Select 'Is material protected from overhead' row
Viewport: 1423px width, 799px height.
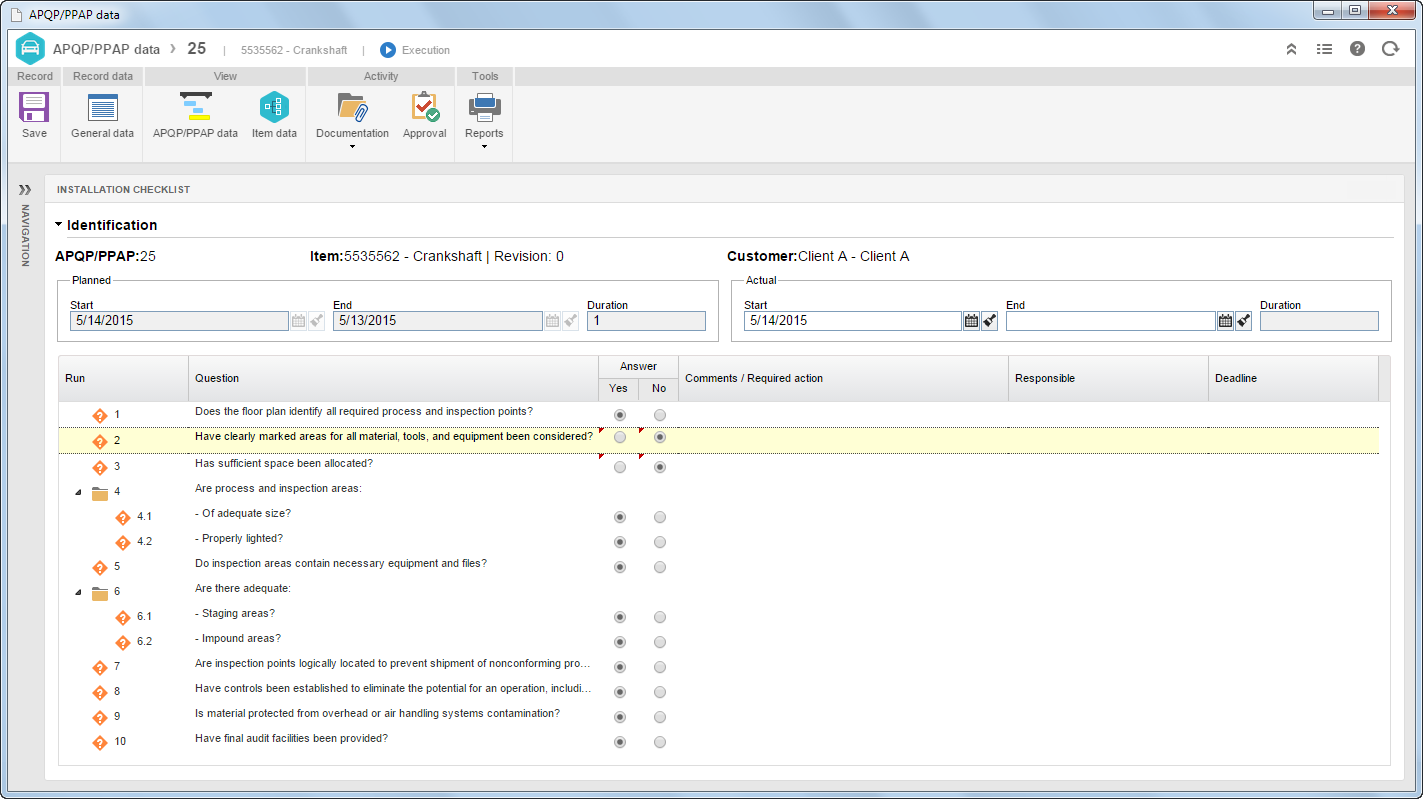718,716
